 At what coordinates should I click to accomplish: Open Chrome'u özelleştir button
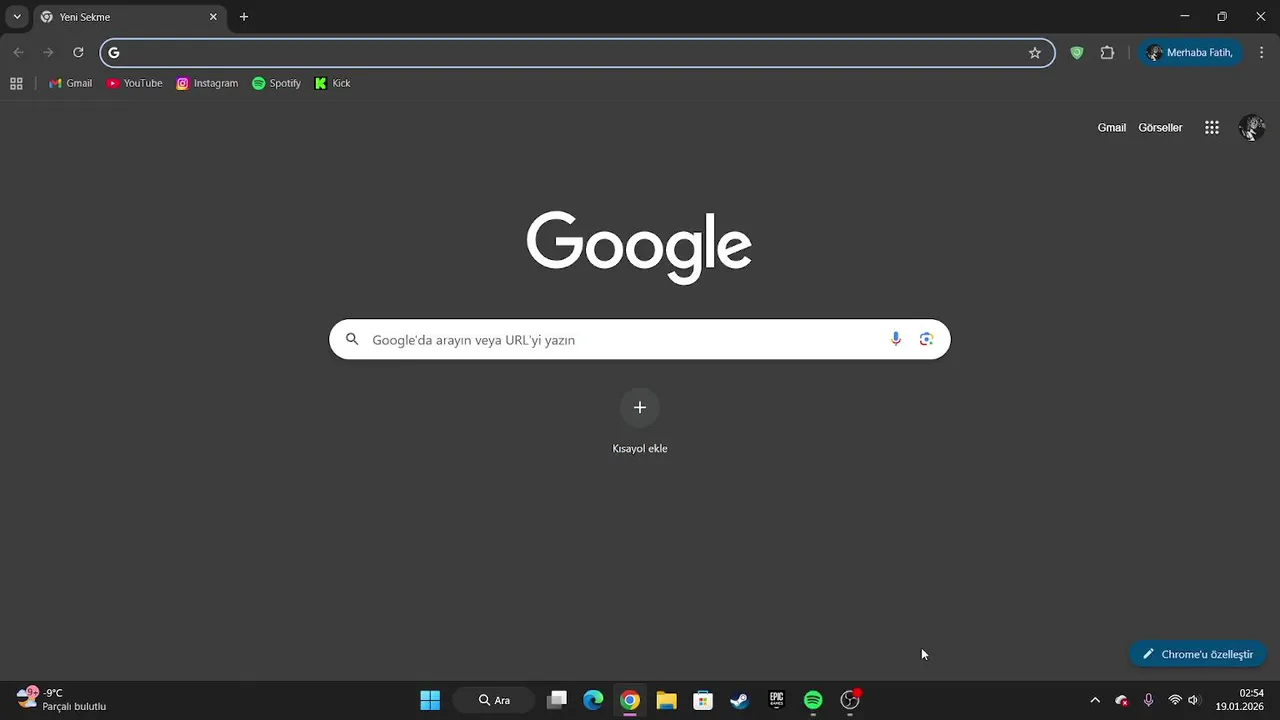click(1198, 654)
